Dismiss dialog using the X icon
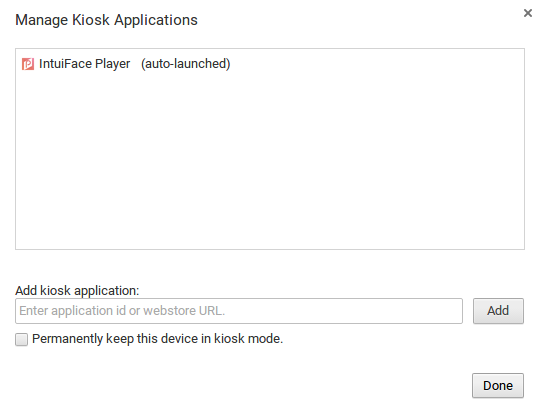Viewport: 536px width, 408px height. pyautogui.click(x=528, y=13)
